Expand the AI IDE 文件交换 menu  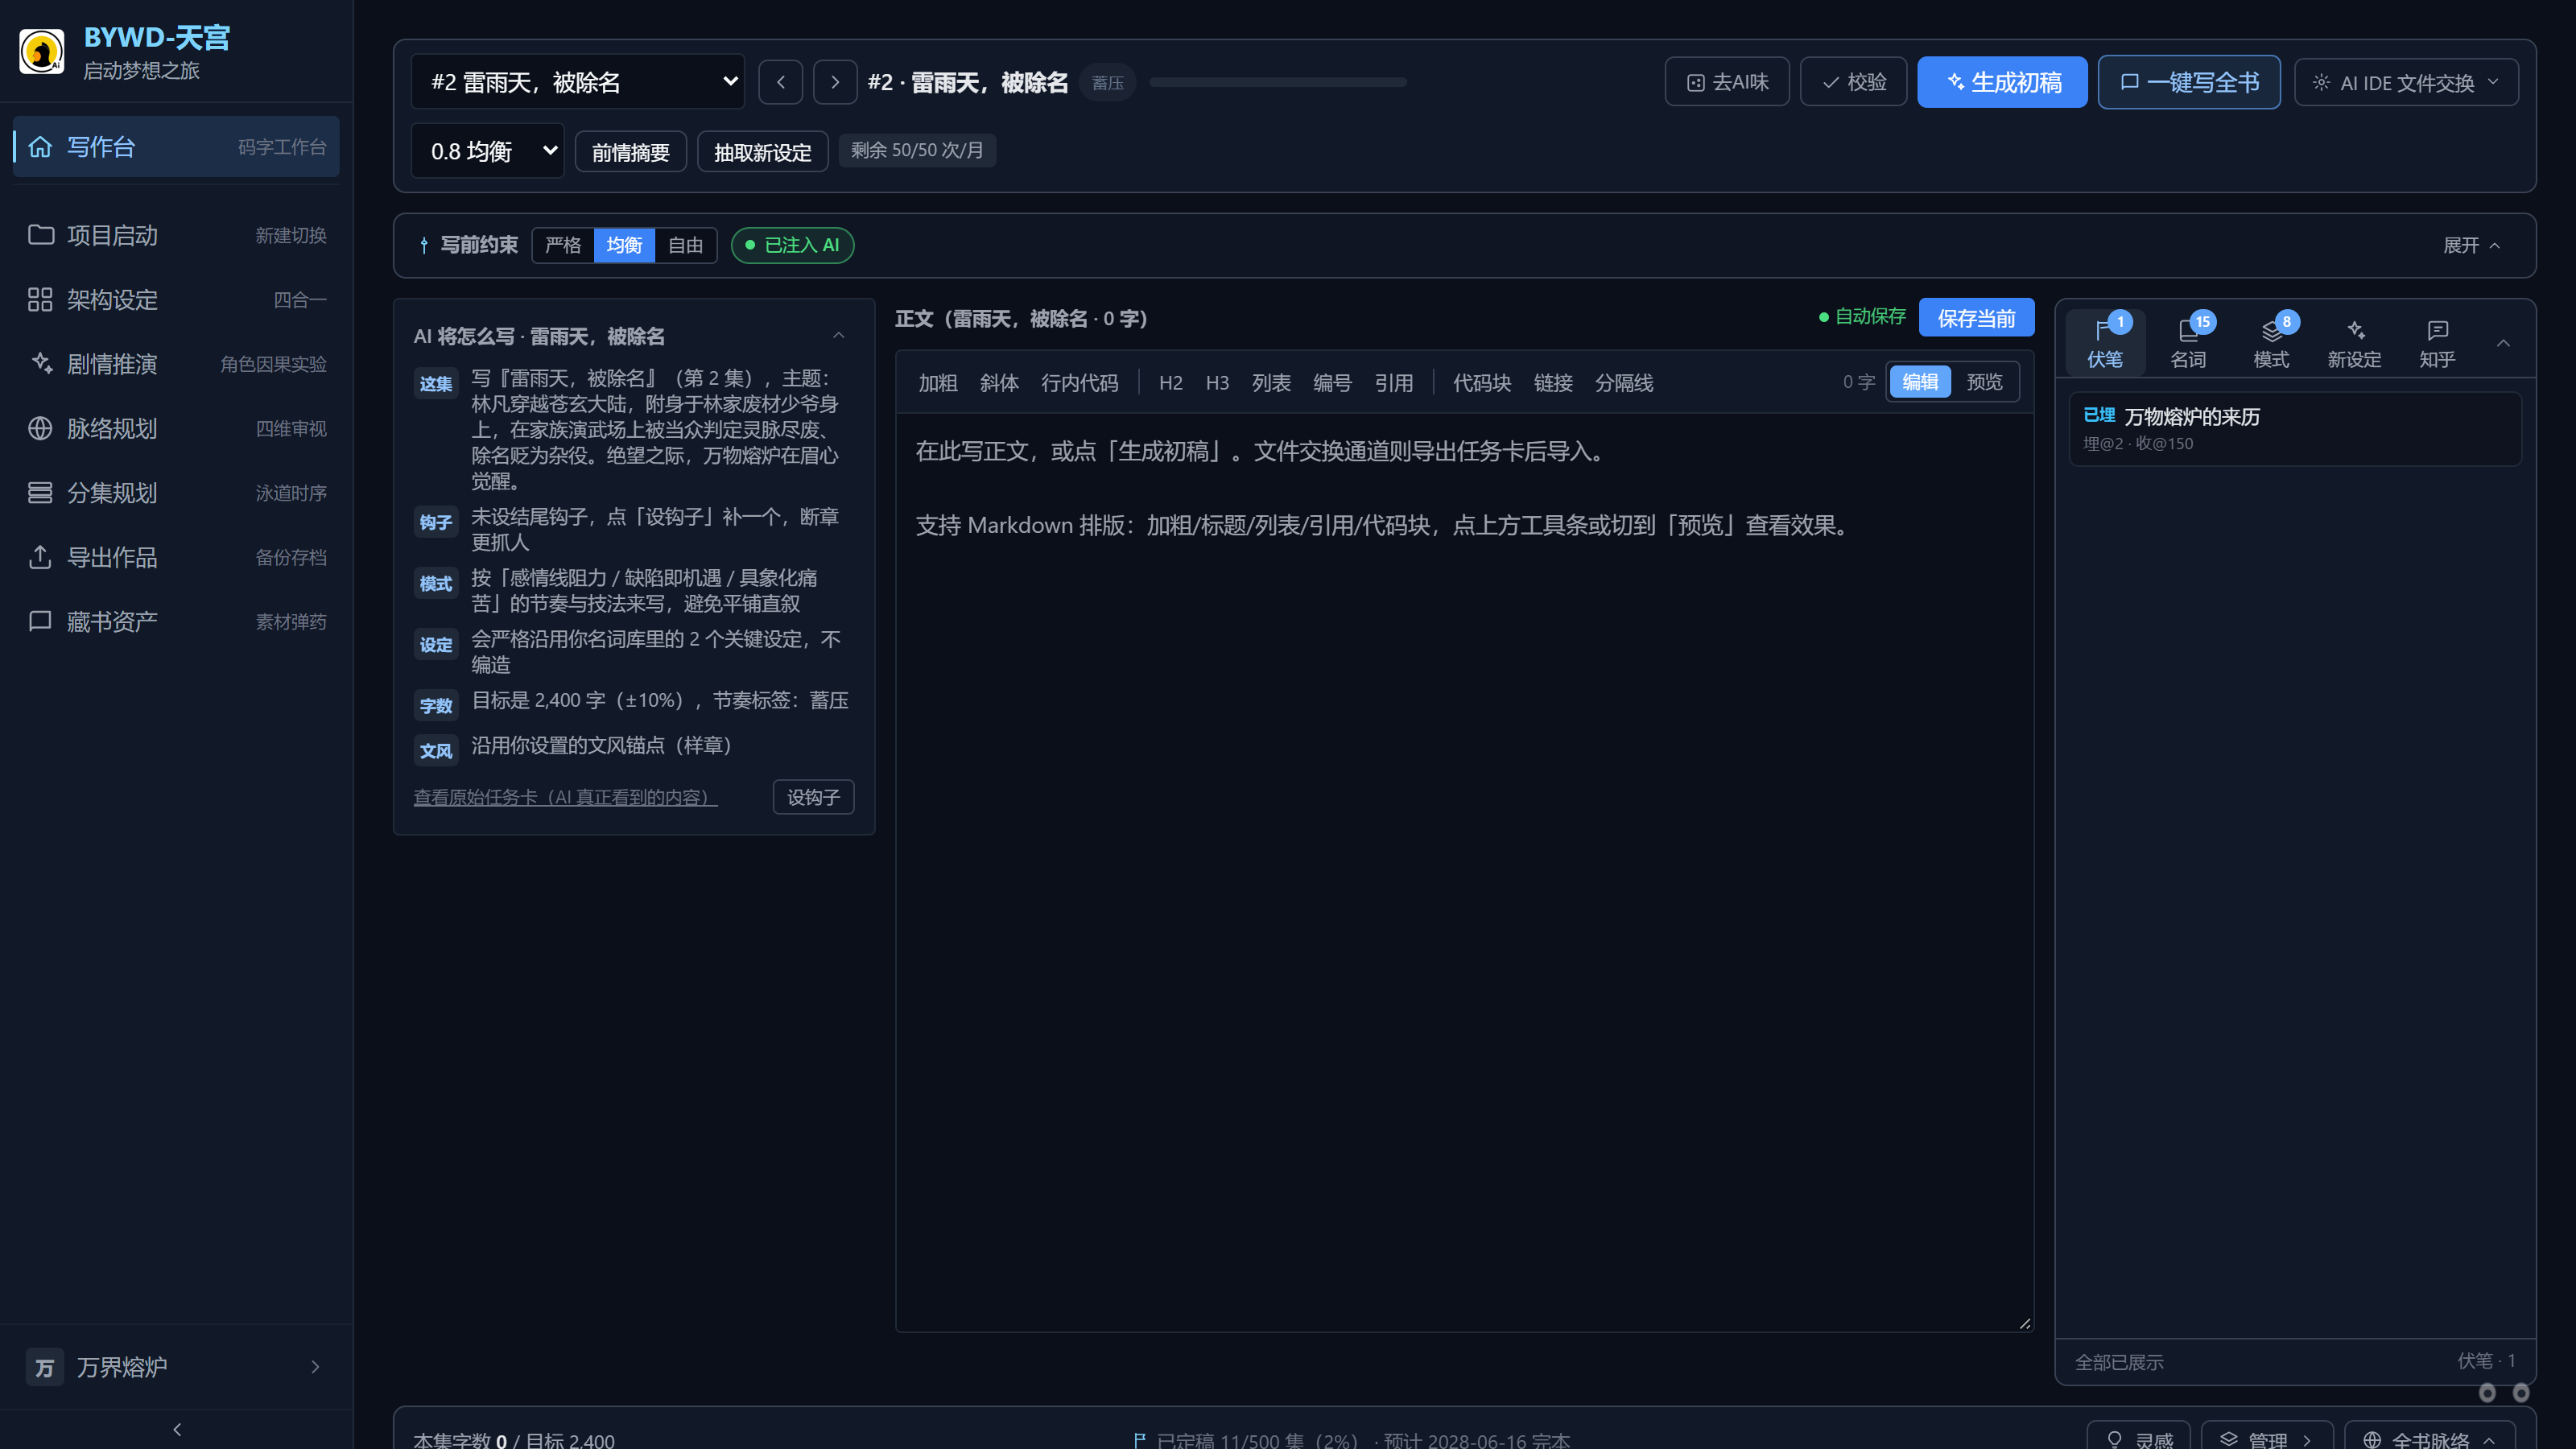(x=2406, y=82)
